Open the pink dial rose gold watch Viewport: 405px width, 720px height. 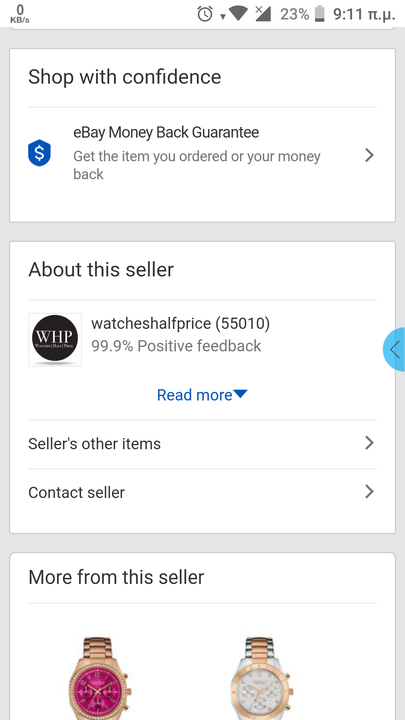click(x=100, y=678)
